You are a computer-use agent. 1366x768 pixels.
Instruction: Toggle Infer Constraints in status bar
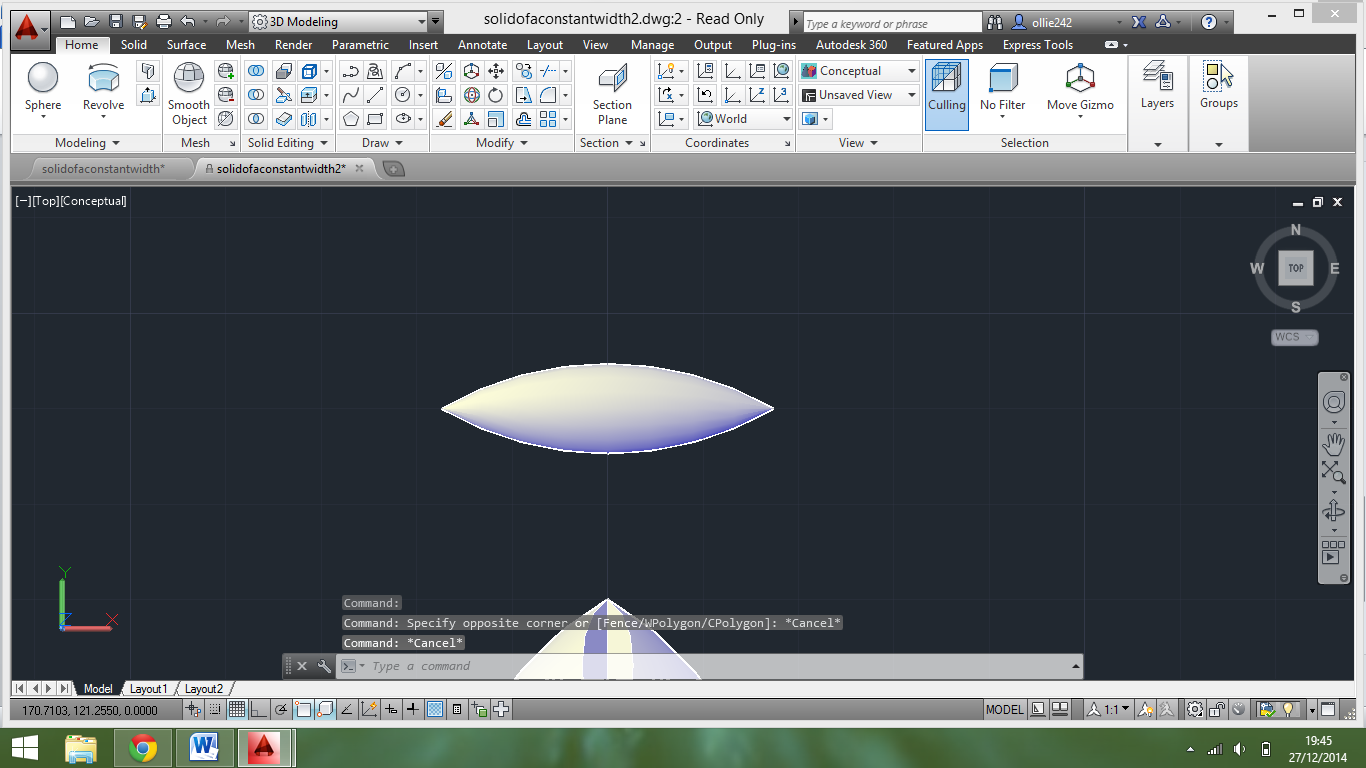pos(193,709)
